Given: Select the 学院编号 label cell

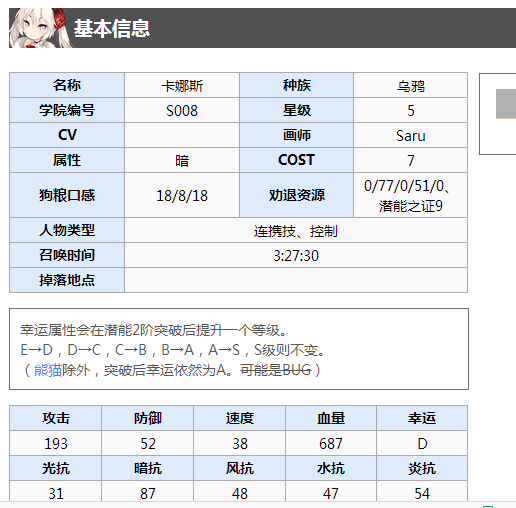Looking at the screenshot, I should point(67,110).
